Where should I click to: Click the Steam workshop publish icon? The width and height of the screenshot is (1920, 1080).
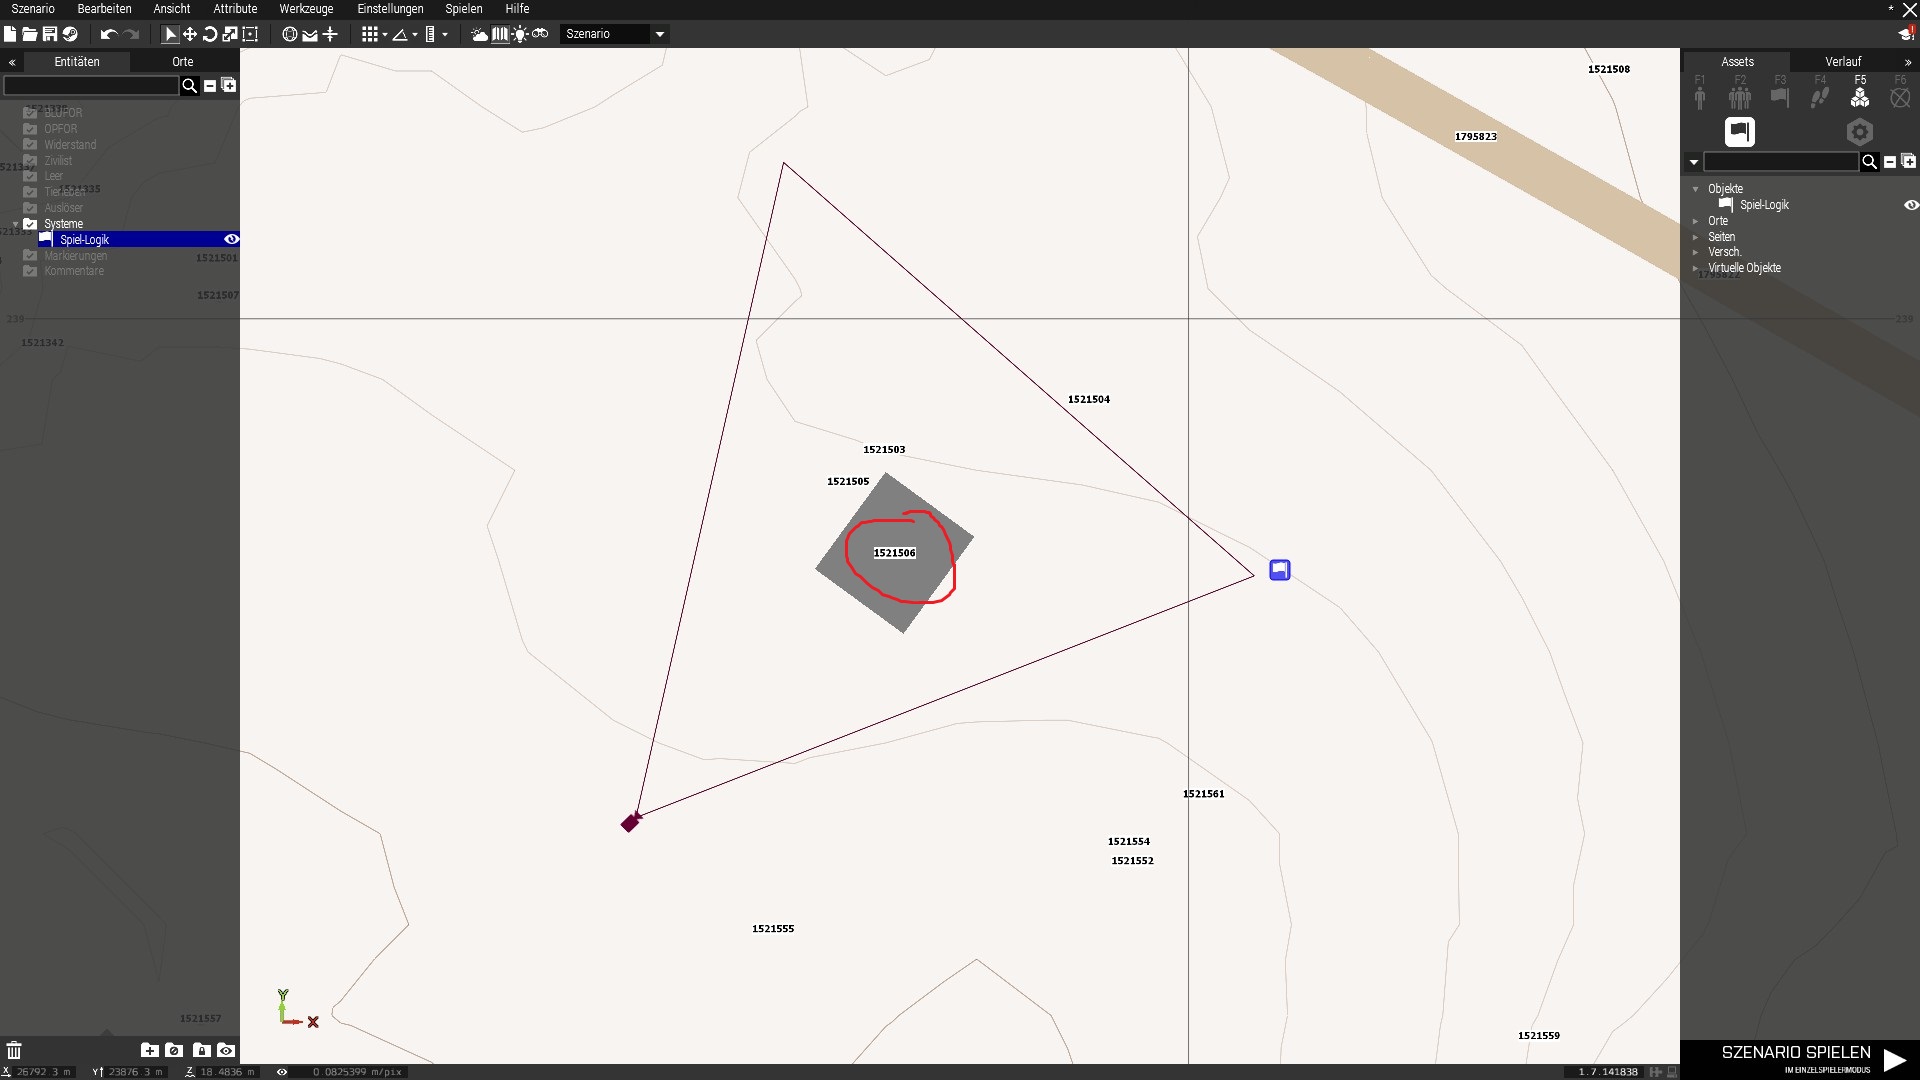(x=70, y=34)
